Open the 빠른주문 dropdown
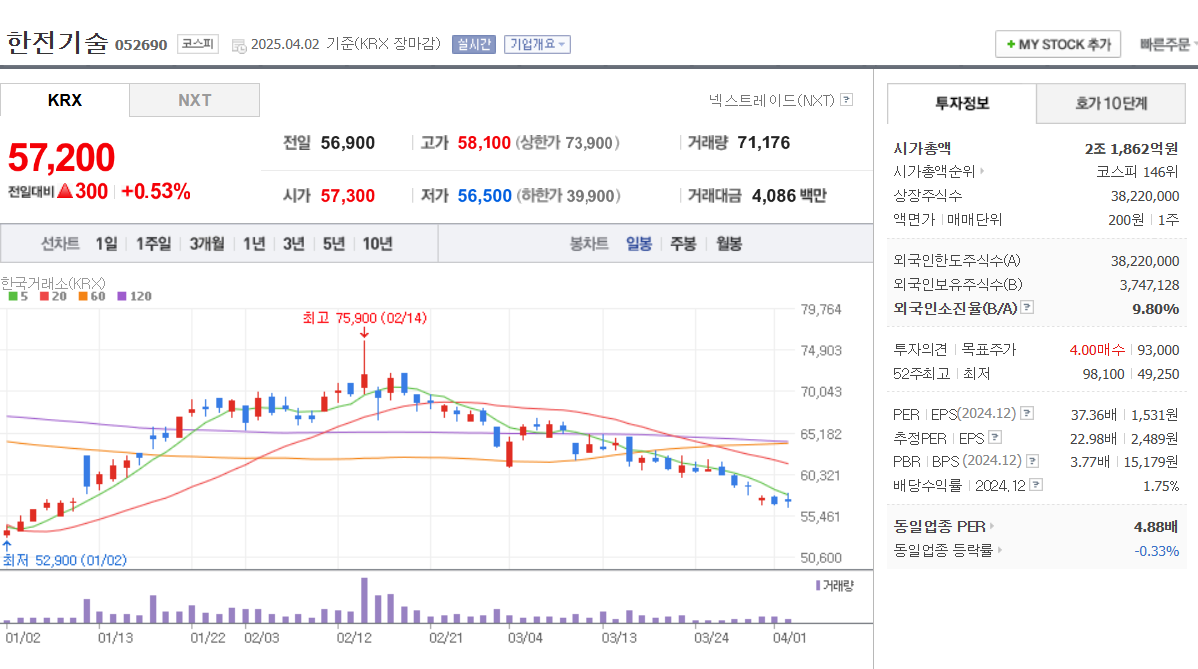Image resolution: width=1198 pixels, height=669 pixels. click(1167, 44)
